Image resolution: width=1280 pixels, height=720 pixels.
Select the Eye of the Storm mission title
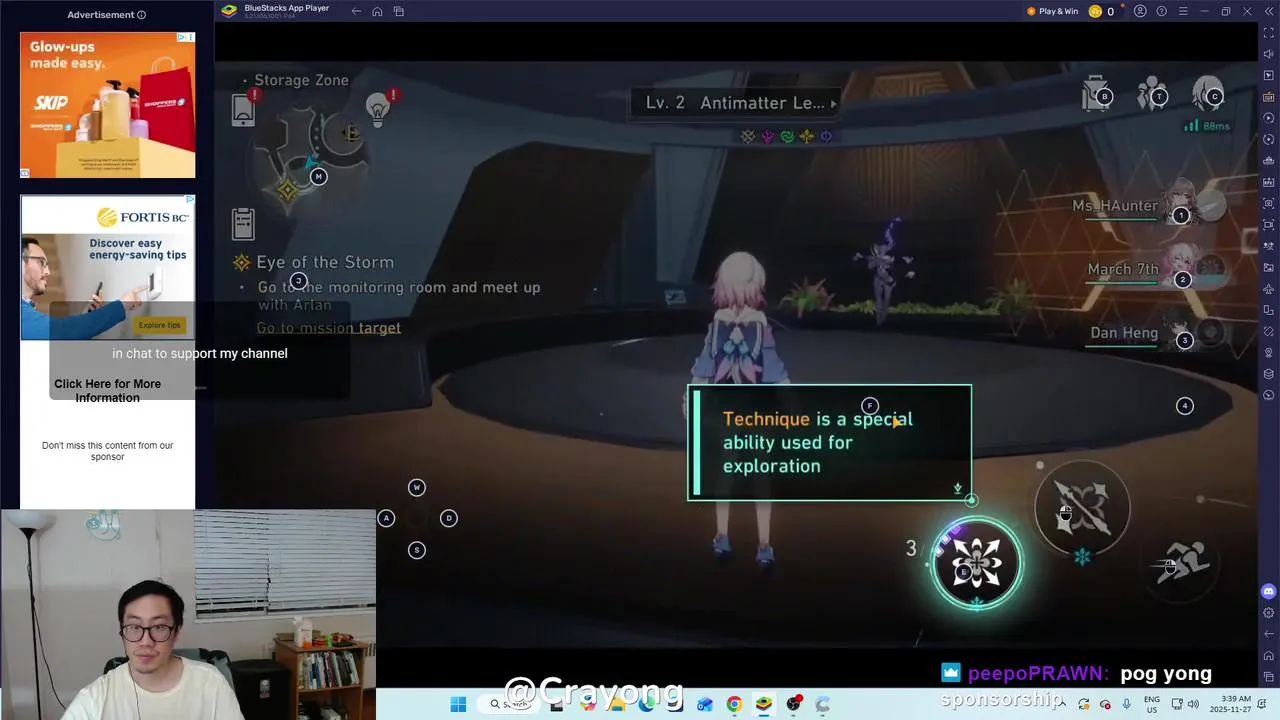pos(325,262)
